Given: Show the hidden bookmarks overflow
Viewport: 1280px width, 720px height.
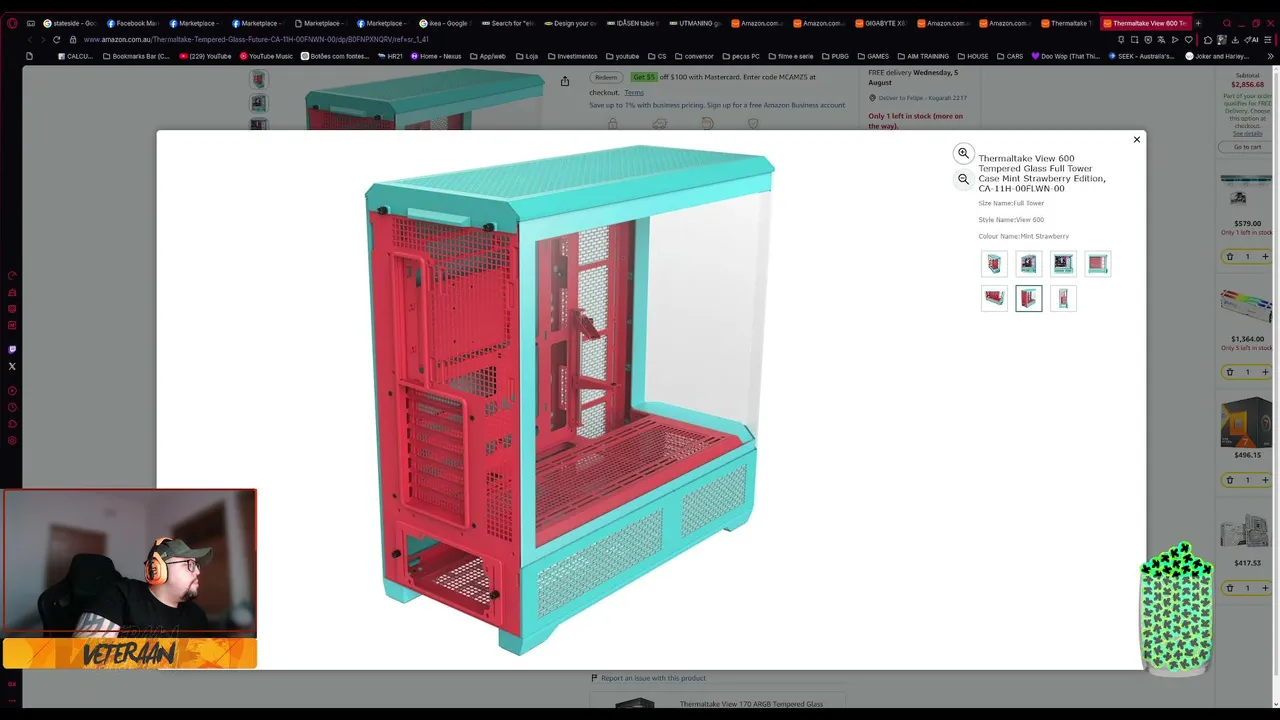Looking at the screenshot, I should pyautogui.click(x=1271, y=56).
